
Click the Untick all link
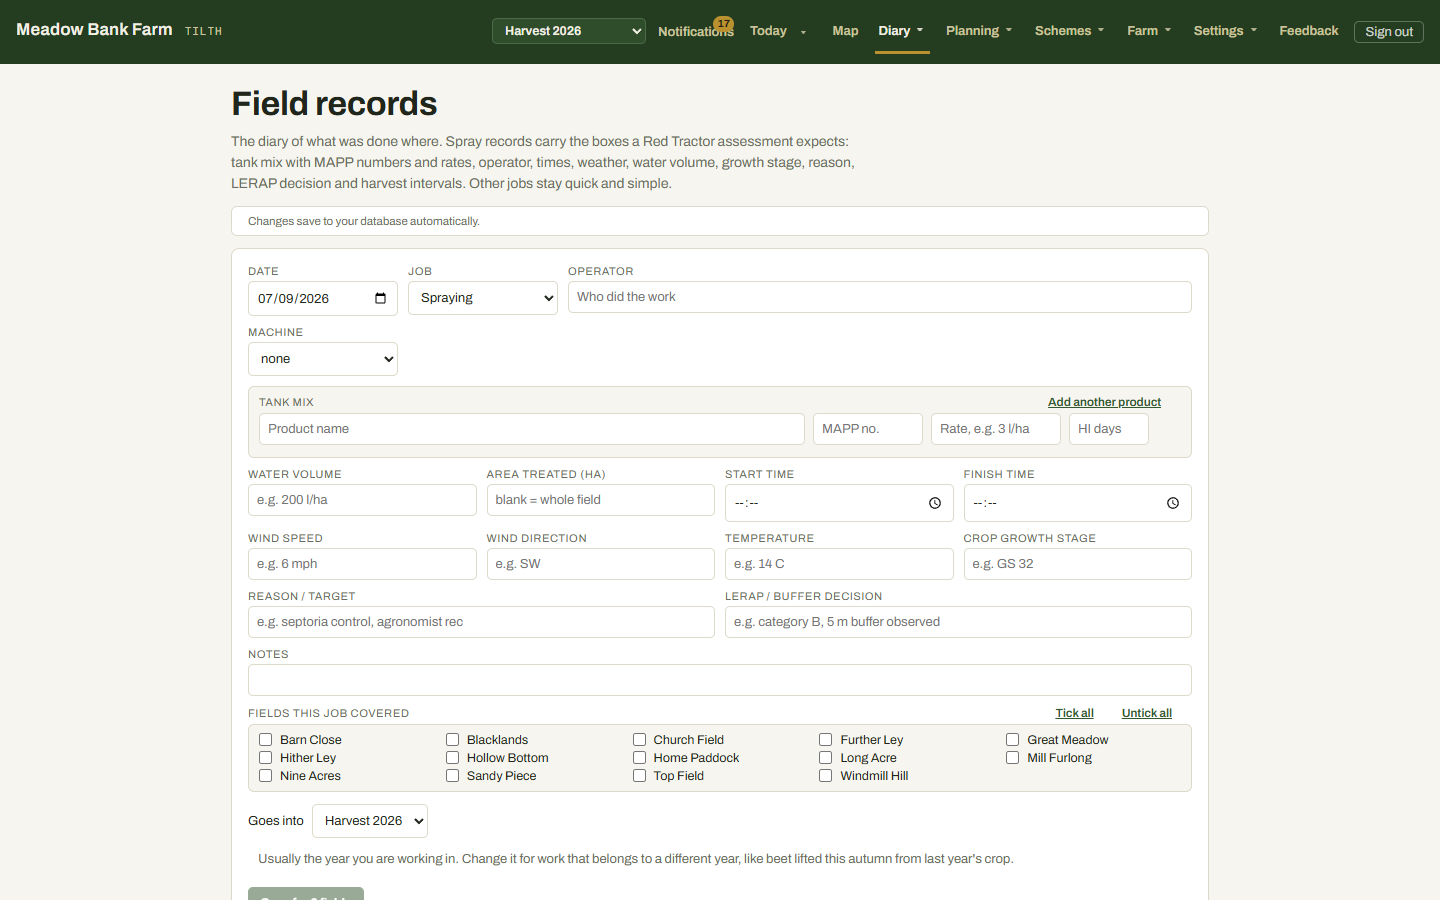point(1146,713)
